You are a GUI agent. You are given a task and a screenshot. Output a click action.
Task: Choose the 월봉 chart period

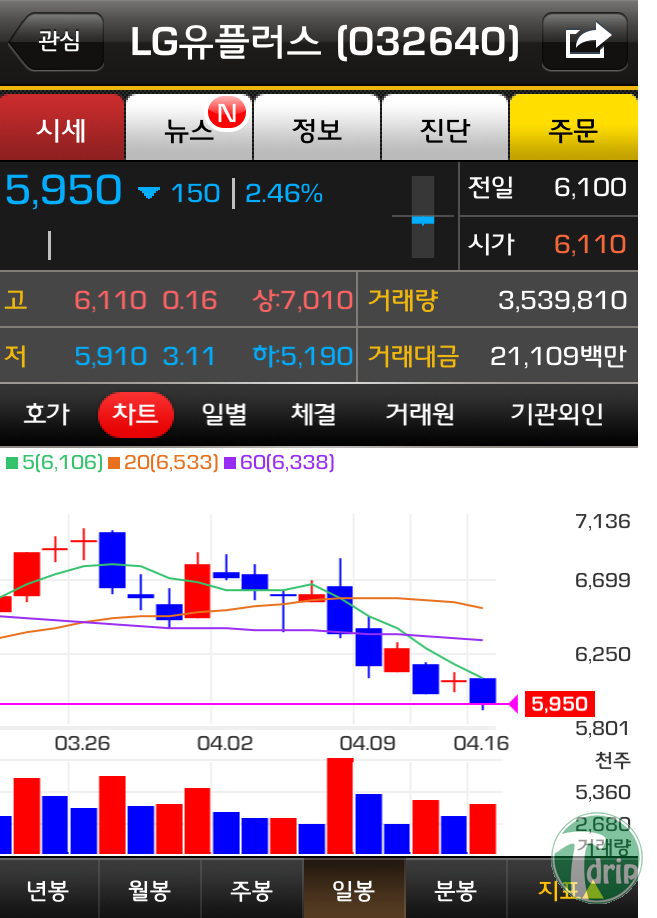pyautogui.click(x=150, y=889)
